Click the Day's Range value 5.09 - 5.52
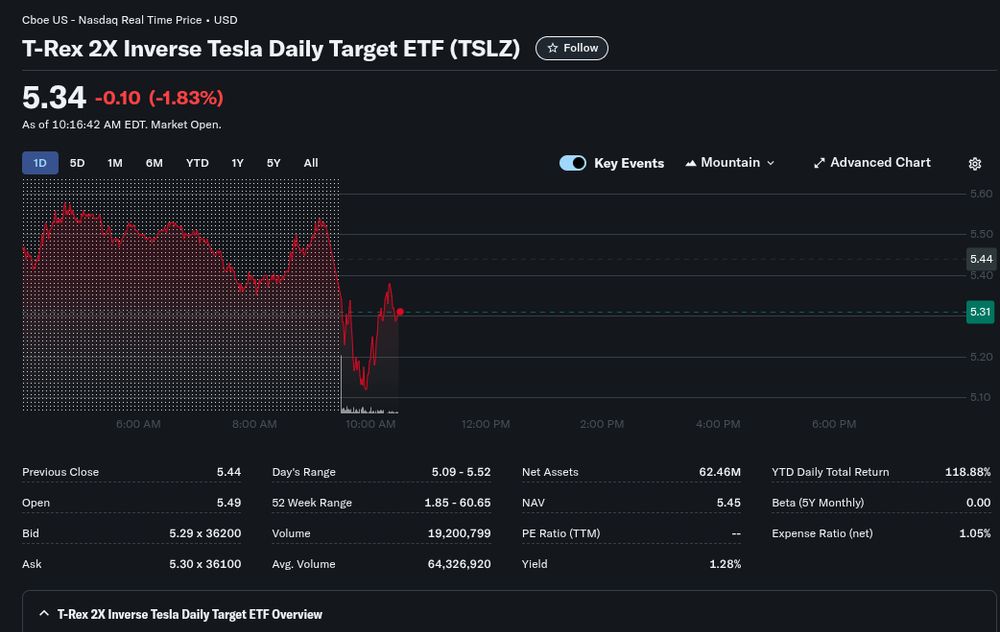Screen dimensions: 1000x632 (x=461, y=472)
